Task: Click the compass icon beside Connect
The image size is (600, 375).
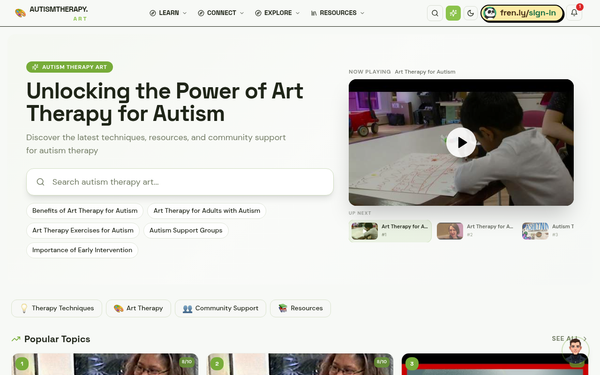Action: 201,13
